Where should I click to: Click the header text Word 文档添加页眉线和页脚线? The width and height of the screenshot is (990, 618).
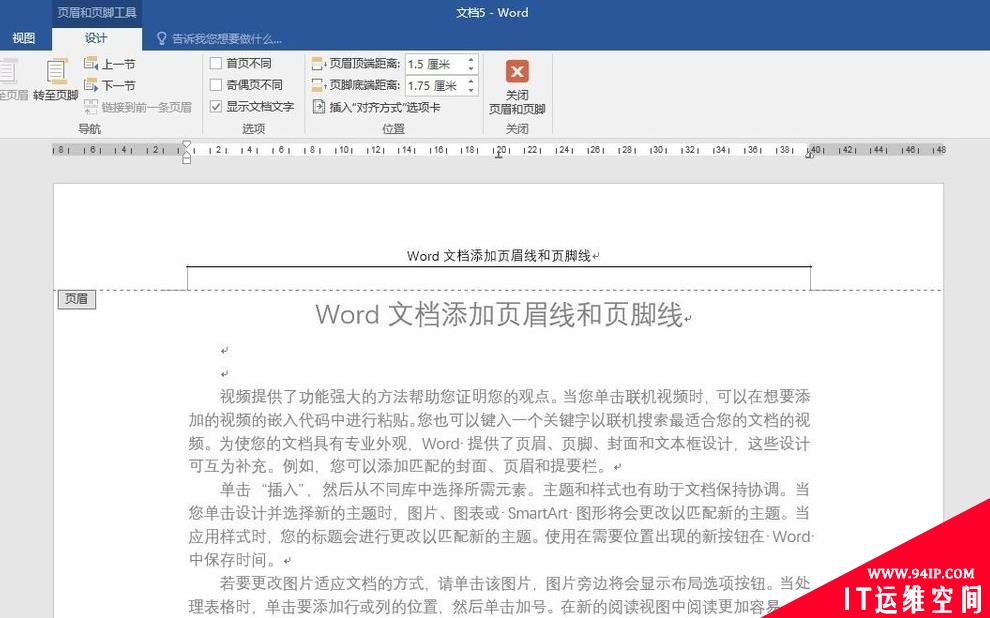[x=499, y=256]
